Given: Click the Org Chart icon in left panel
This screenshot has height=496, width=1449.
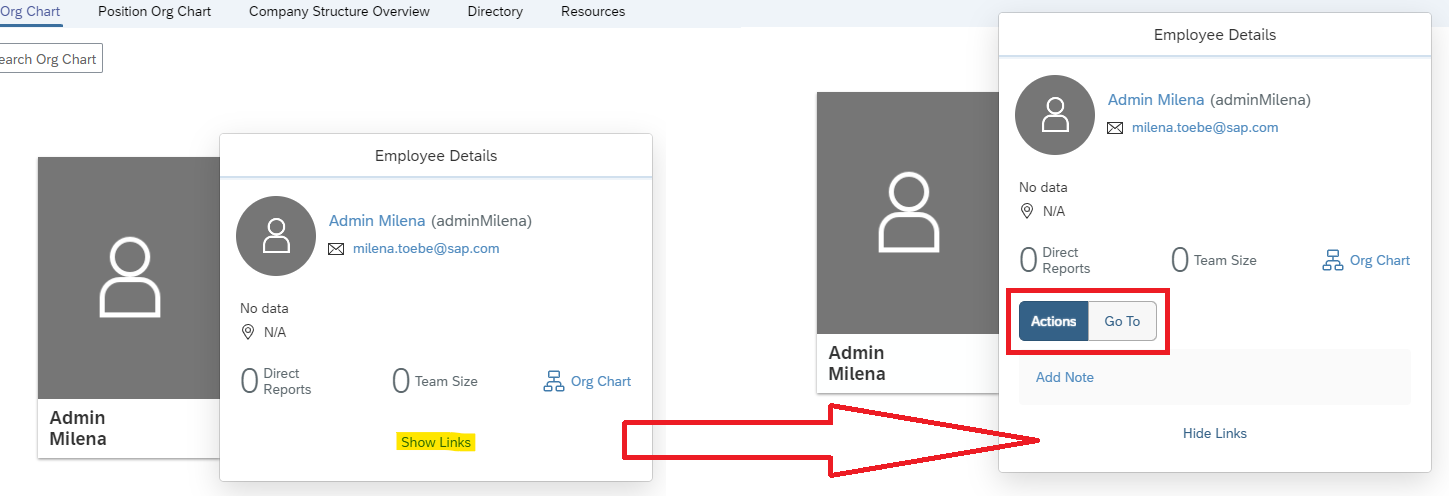Looking at the screenshot, I should tap(553, 382).
